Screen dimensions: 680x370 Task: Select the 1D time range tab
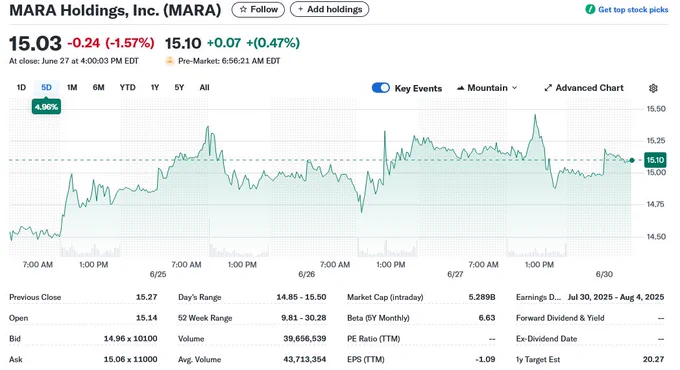tap(21, 88)
